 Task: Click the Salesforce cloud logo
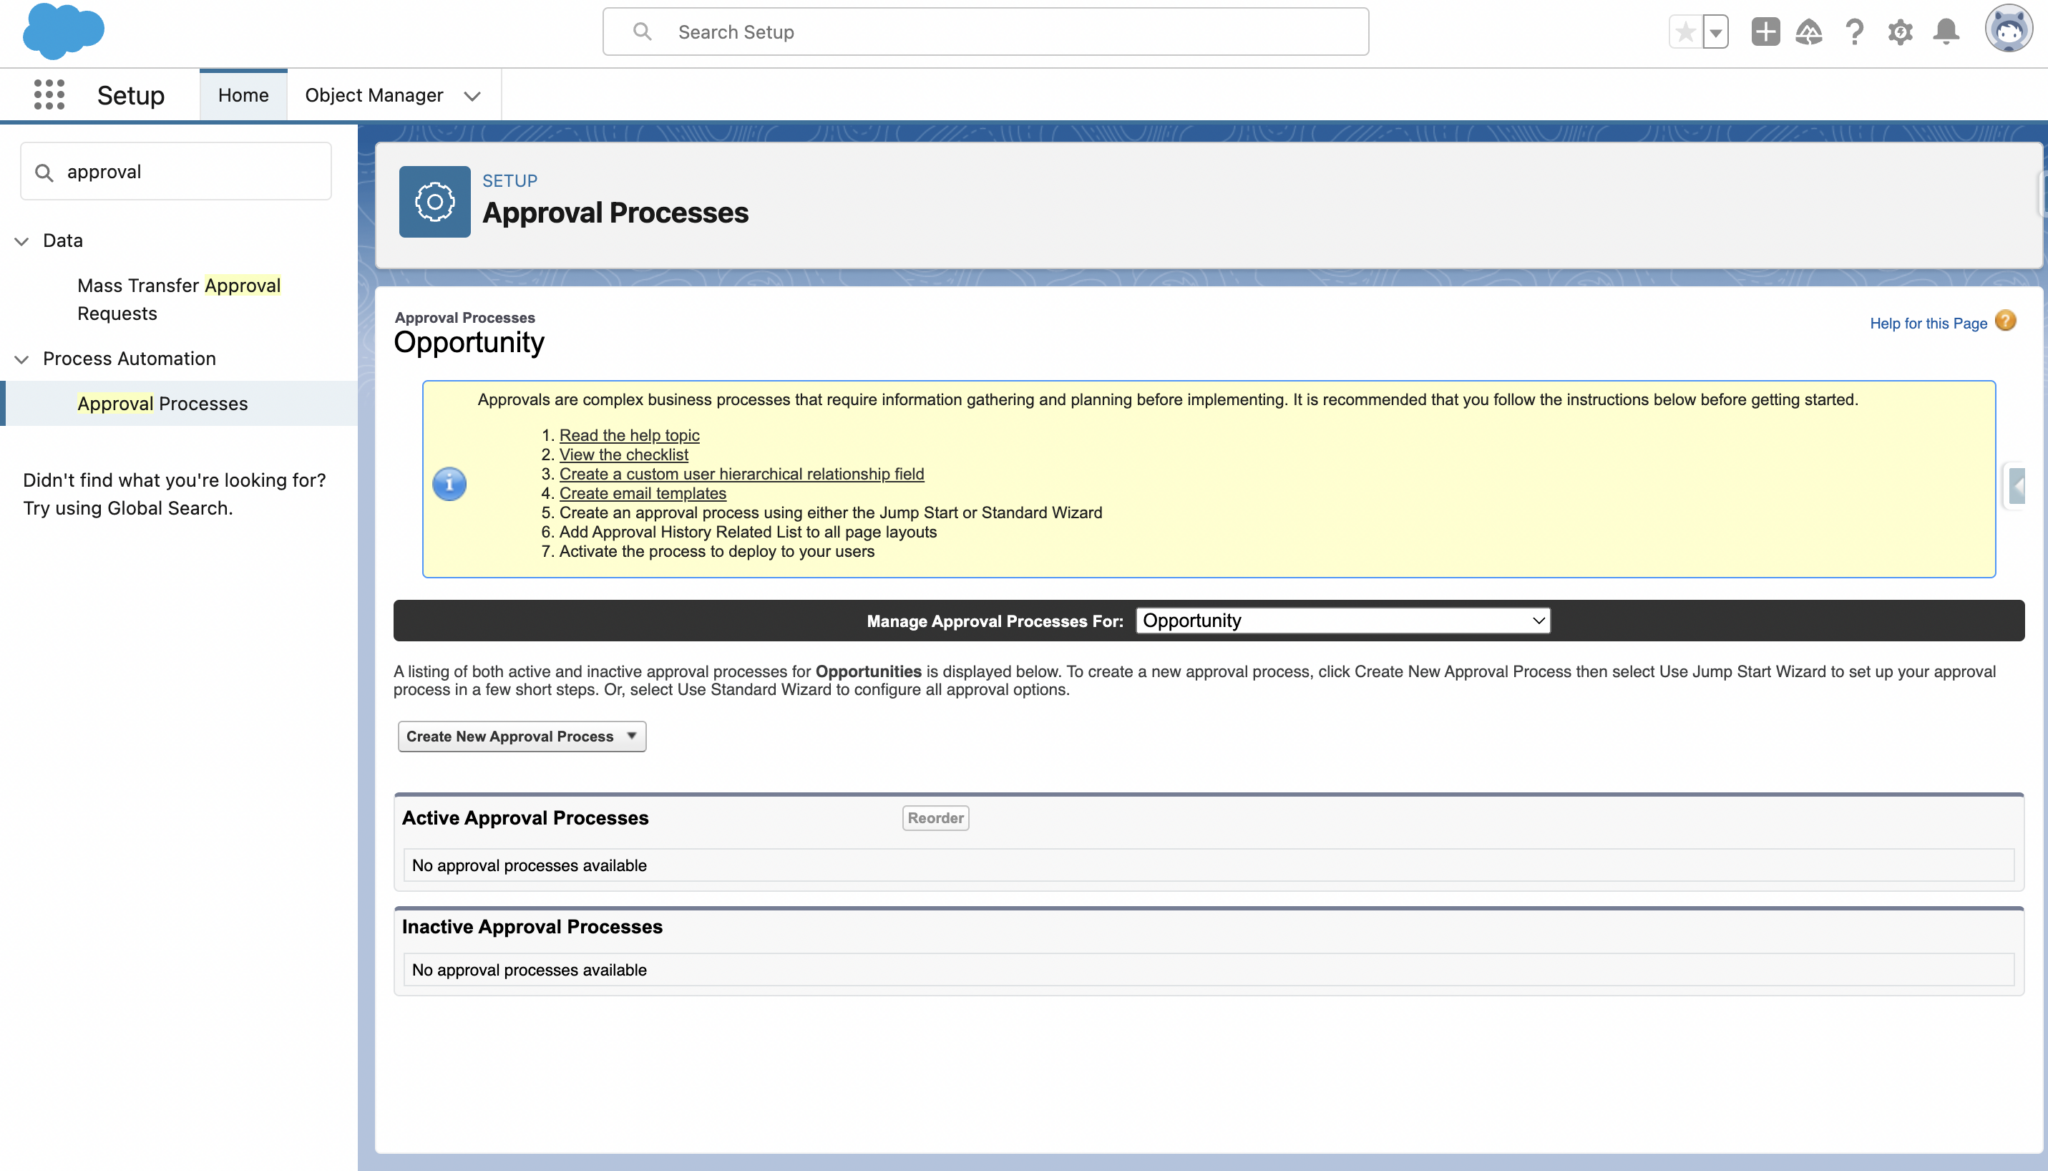coord(62,31)
